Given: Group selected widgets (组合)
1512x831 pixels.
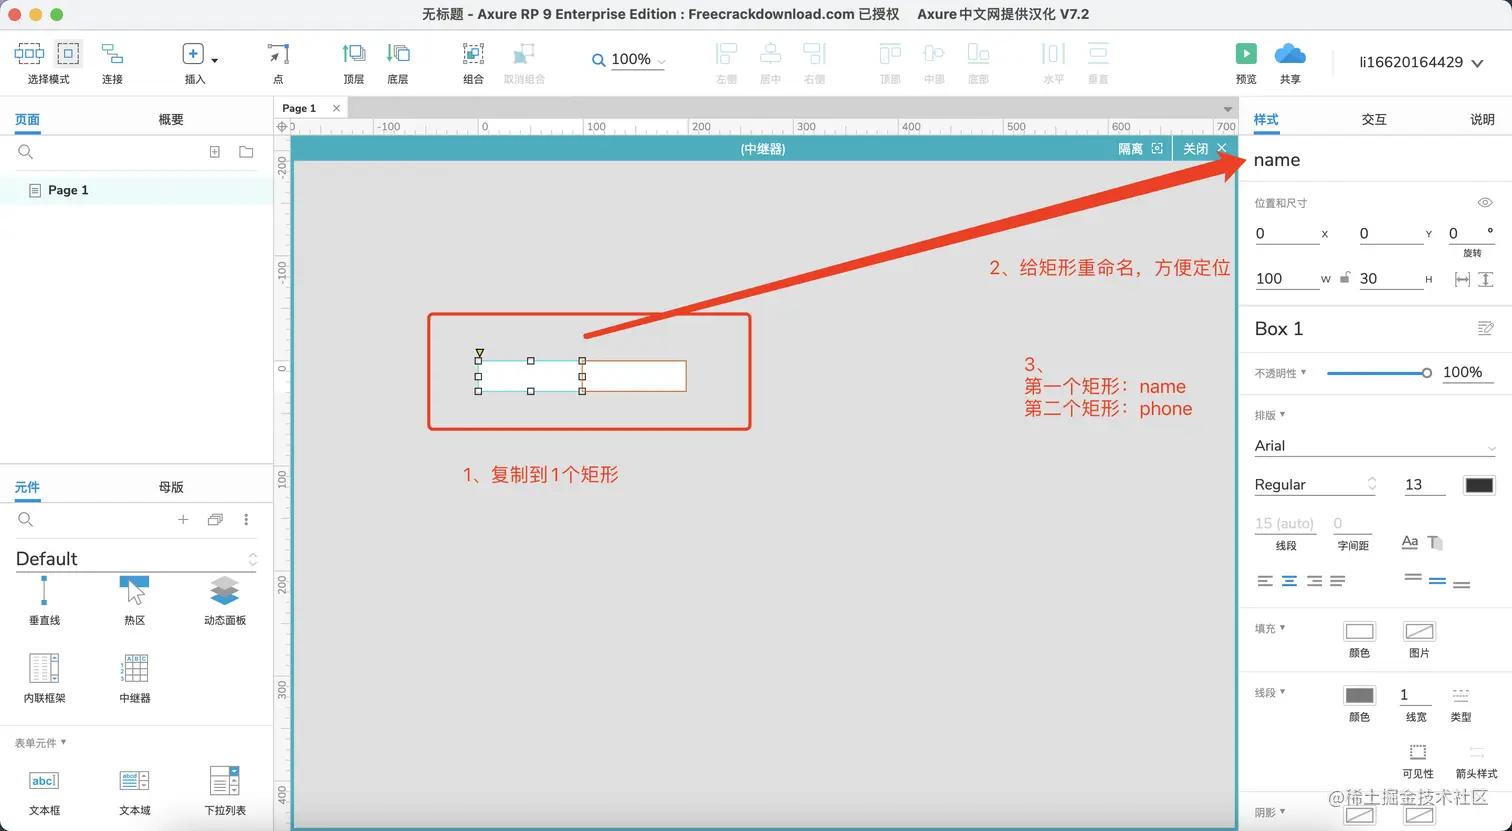Looking at the screenshot, I should point(474,54).
